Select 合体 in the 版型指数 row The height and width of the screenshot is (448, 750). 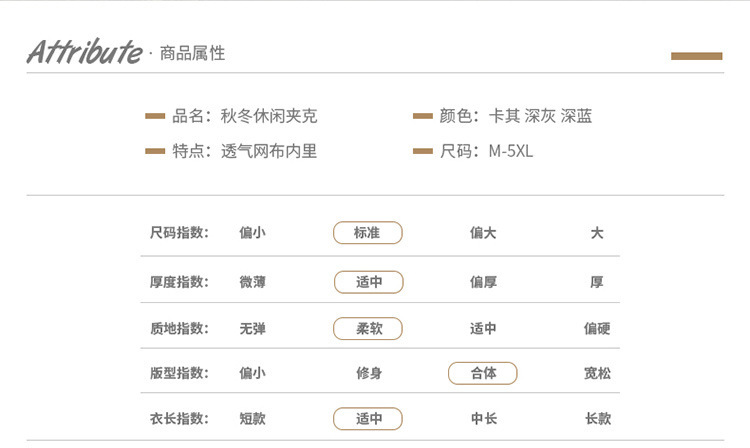pos(483,373)
